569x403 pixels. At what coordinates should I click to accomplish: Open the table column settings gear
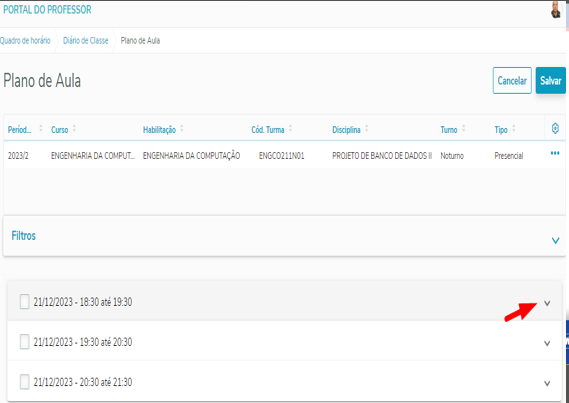[x=555, y=128]
